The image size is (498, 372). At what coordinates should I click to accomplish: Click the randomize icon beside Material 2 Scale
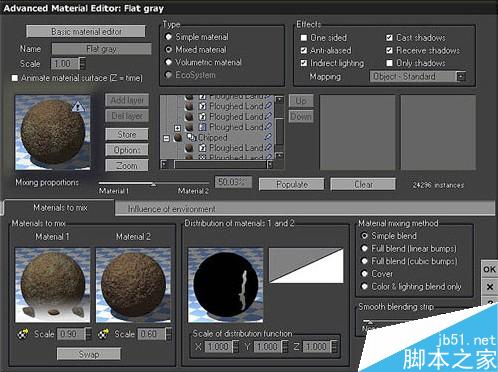pyautogui.click(x=103, y=334)
